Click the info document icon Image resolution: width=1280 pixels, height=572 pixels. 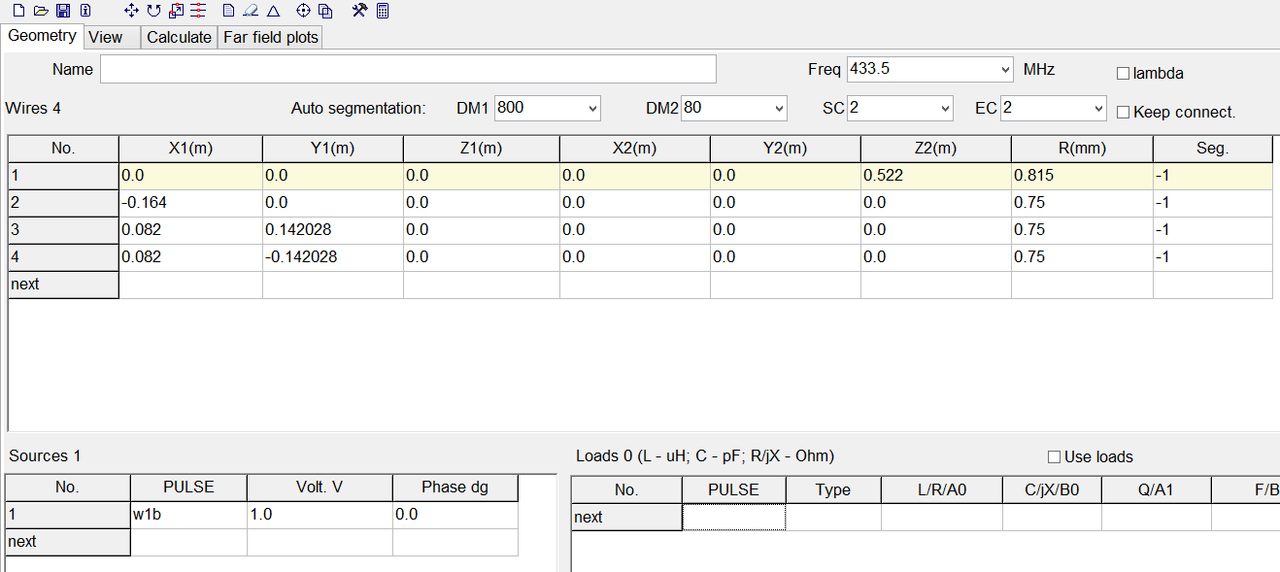(x=85, y=11)
